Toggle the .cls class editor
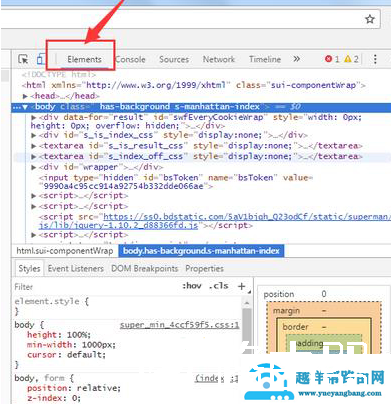This screenshot has height=404, width=391. [x=219, y=286]
